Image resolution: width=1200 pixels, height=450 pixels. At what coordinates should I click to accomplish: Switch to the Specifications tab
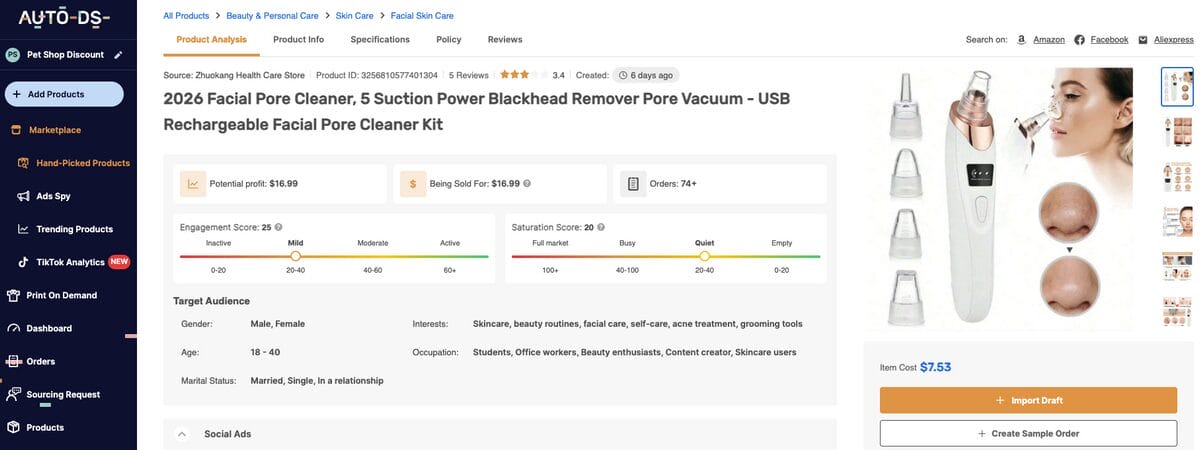click(380, 40)
